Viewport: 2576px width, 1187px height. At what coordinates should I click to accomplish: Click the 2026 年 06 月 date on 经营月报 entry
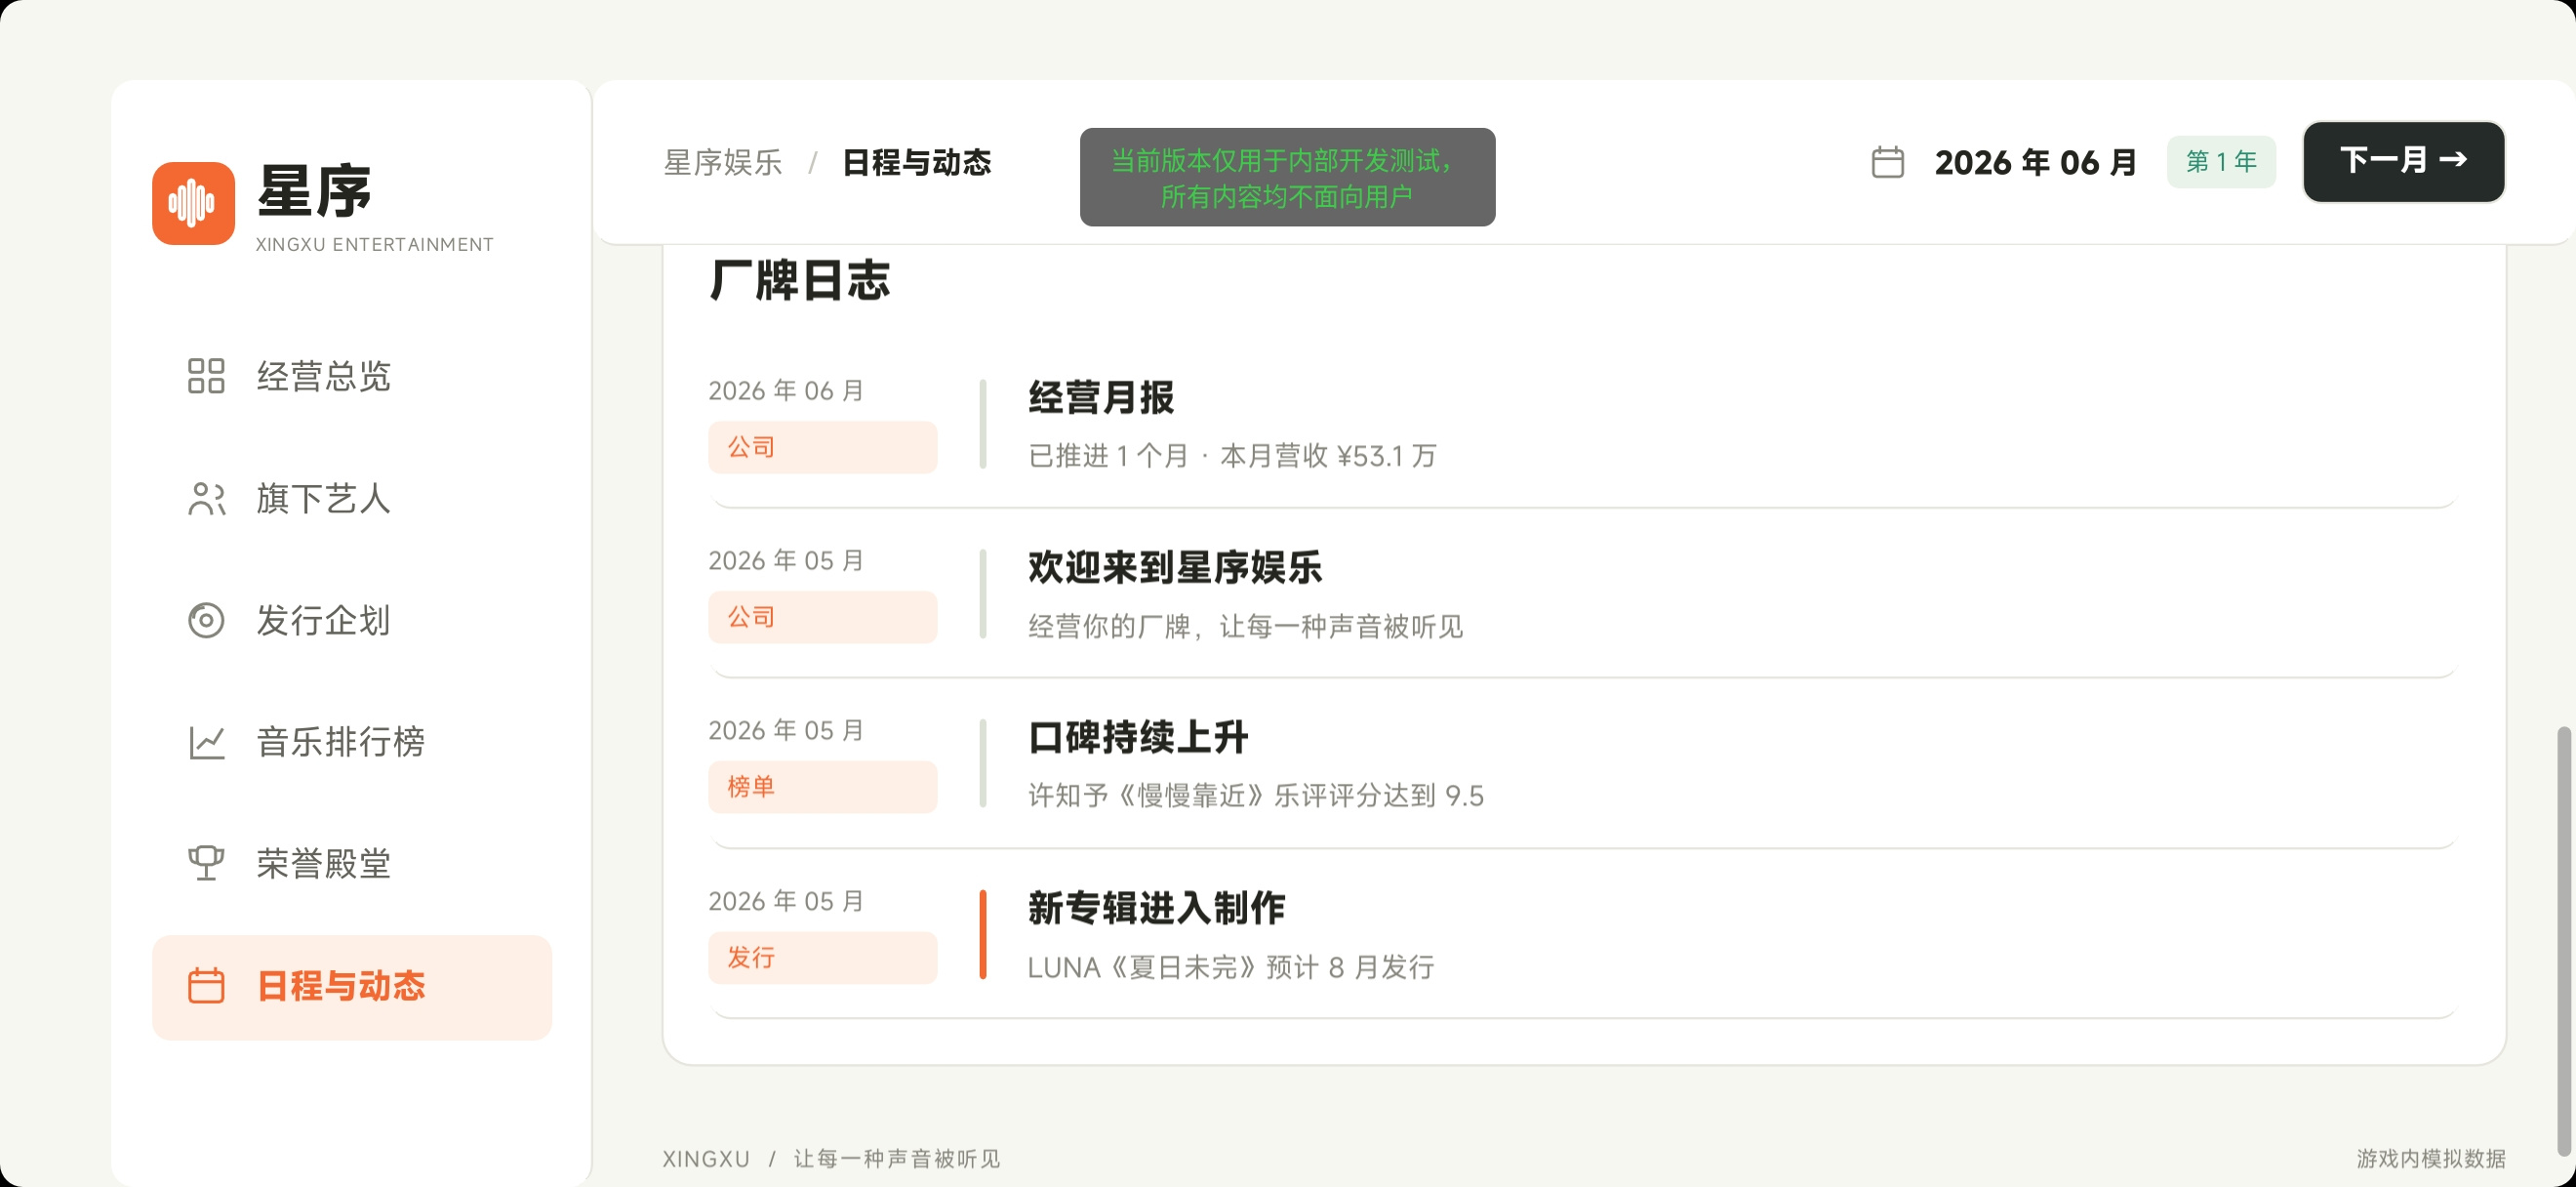pos(786,391)
